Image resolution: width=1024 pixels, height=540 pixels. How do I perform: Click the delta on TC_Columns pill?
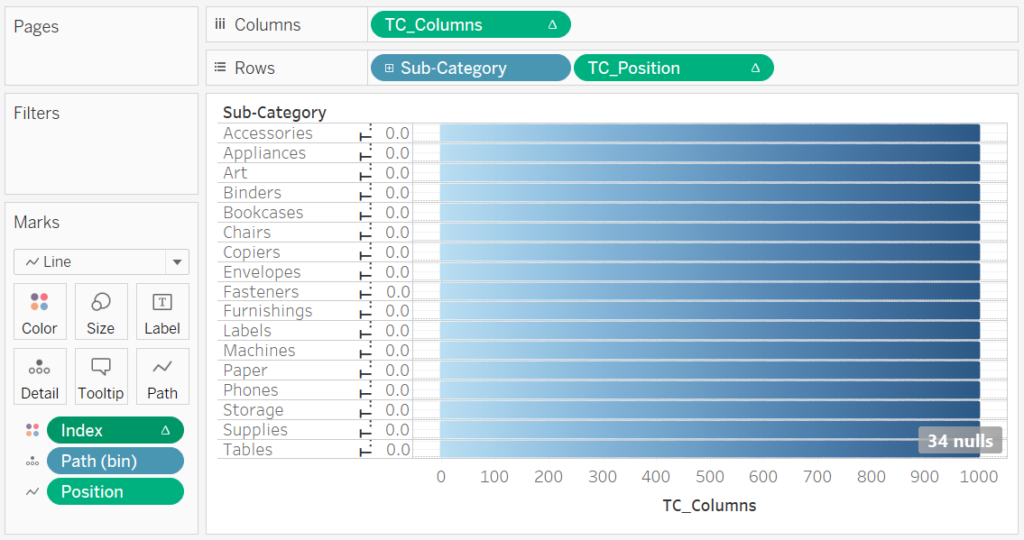tap(552, 25)
